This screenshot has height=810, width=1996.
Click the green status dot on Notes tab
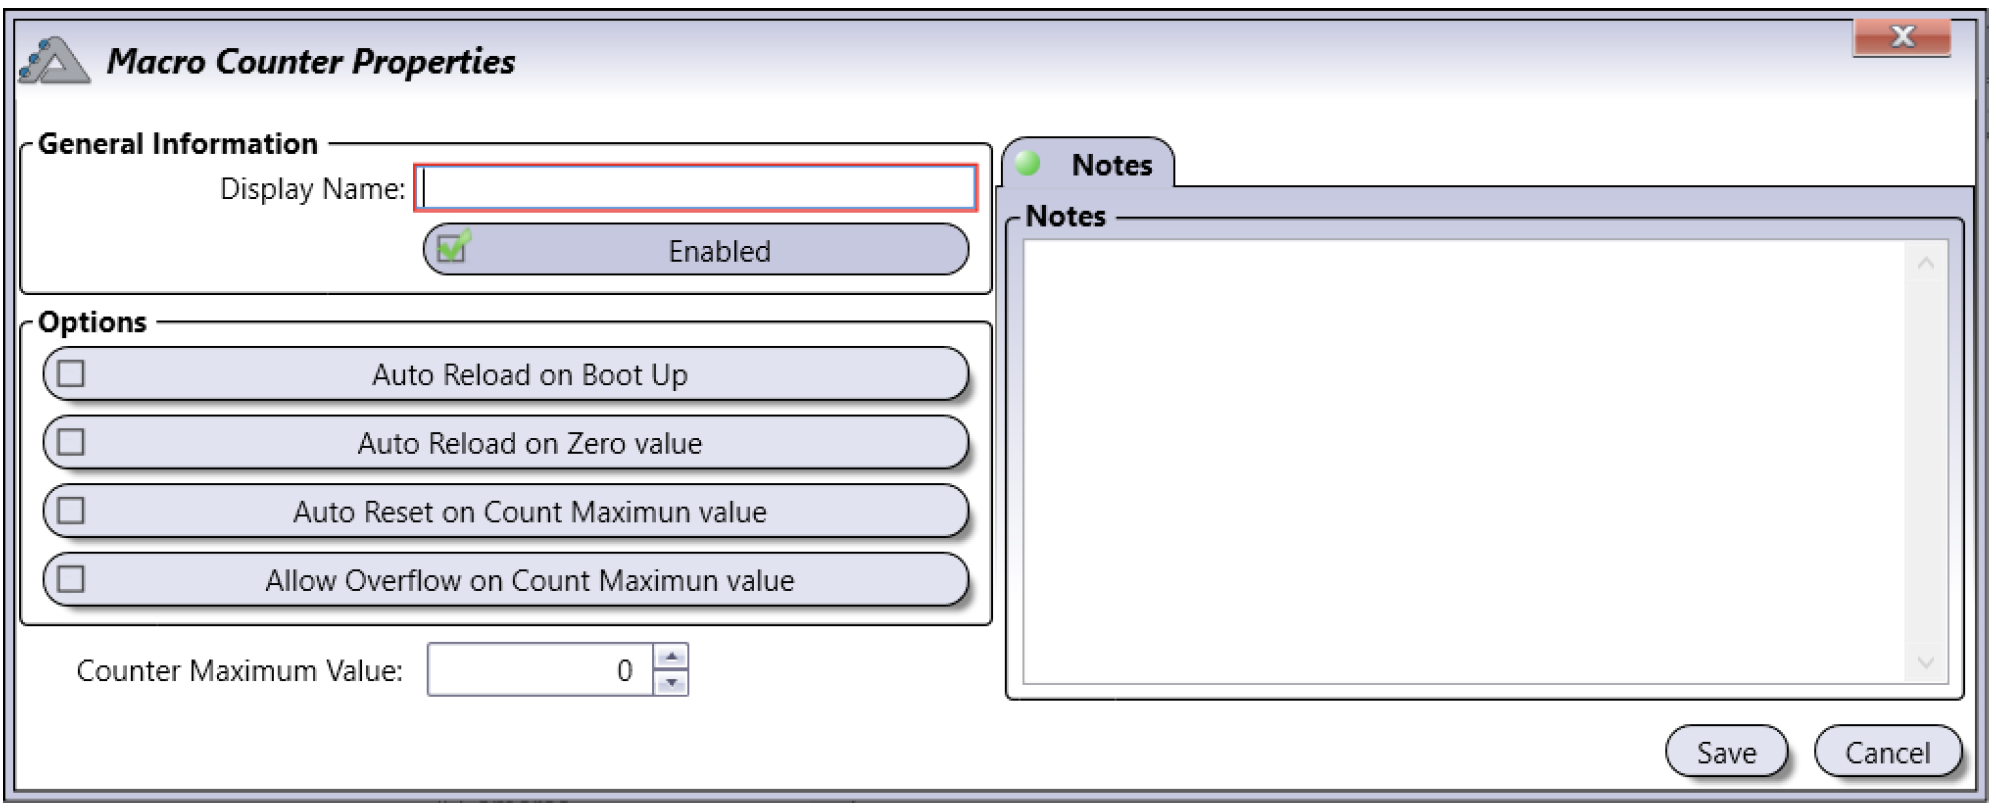(x=1028, y=163)
